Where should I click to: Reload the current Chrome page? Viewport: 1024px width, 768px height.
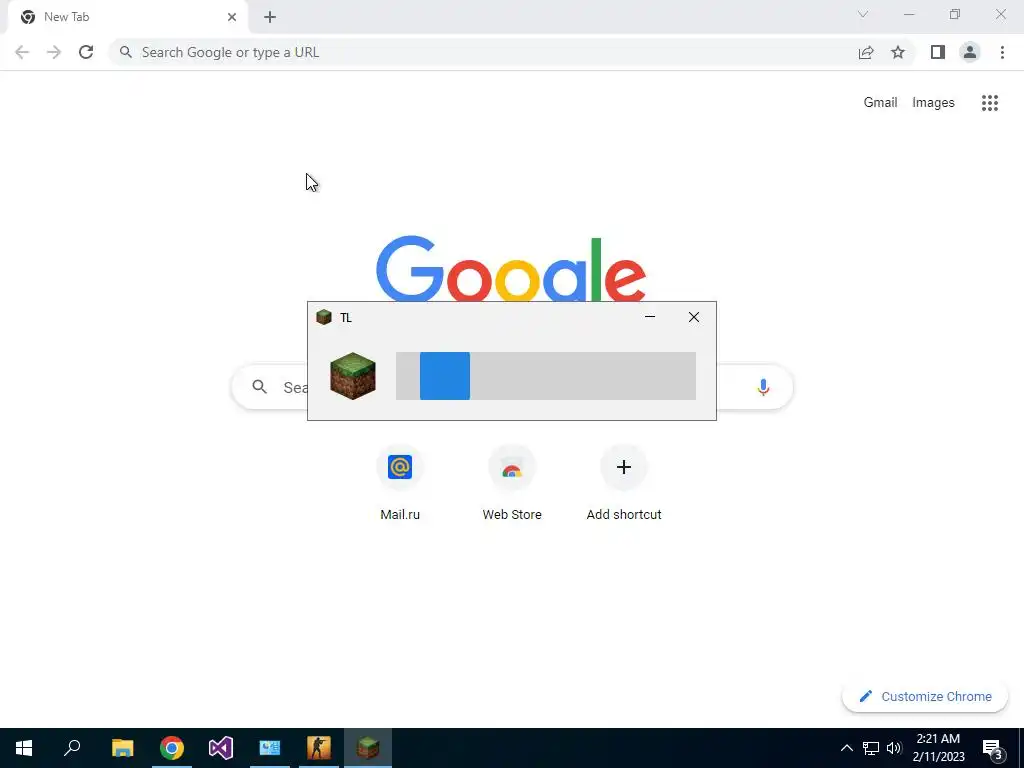(x=86, y=52)
